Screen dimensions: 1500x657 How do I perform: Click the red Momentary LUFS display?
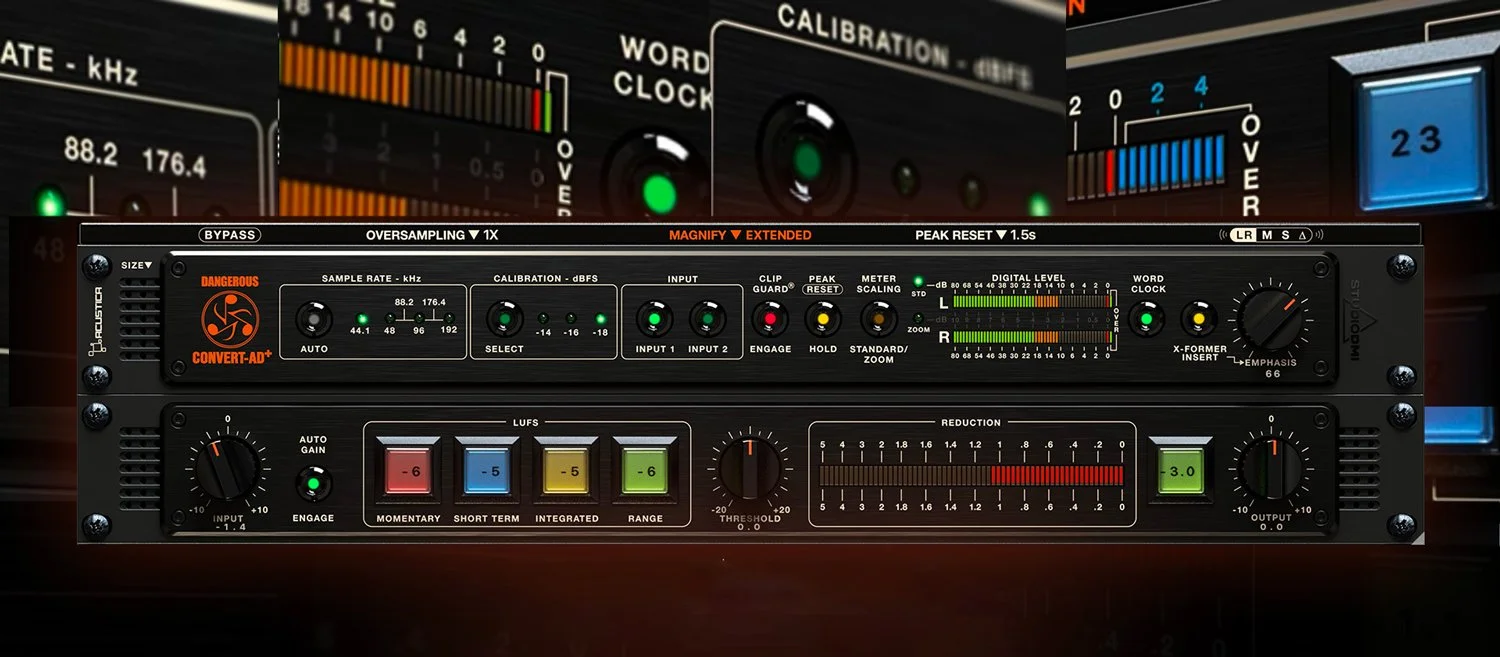(x=408, y=471)
